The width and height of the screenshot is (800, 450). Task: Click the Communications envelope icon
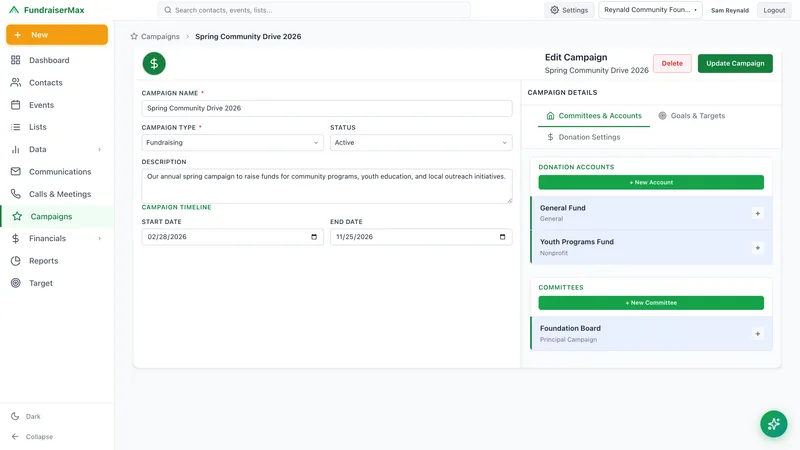[16, 171]
